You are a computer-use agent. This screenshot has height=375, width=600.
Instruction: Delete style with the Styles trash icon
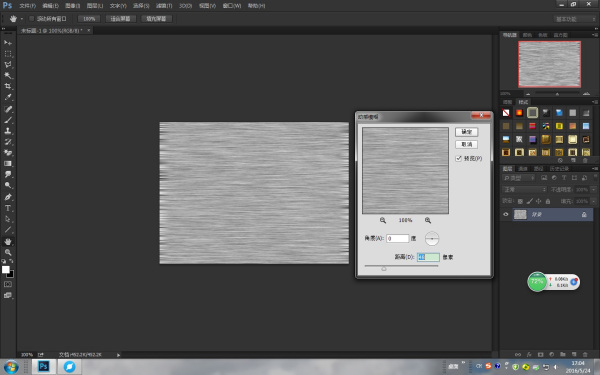click(x=585, y=161)
